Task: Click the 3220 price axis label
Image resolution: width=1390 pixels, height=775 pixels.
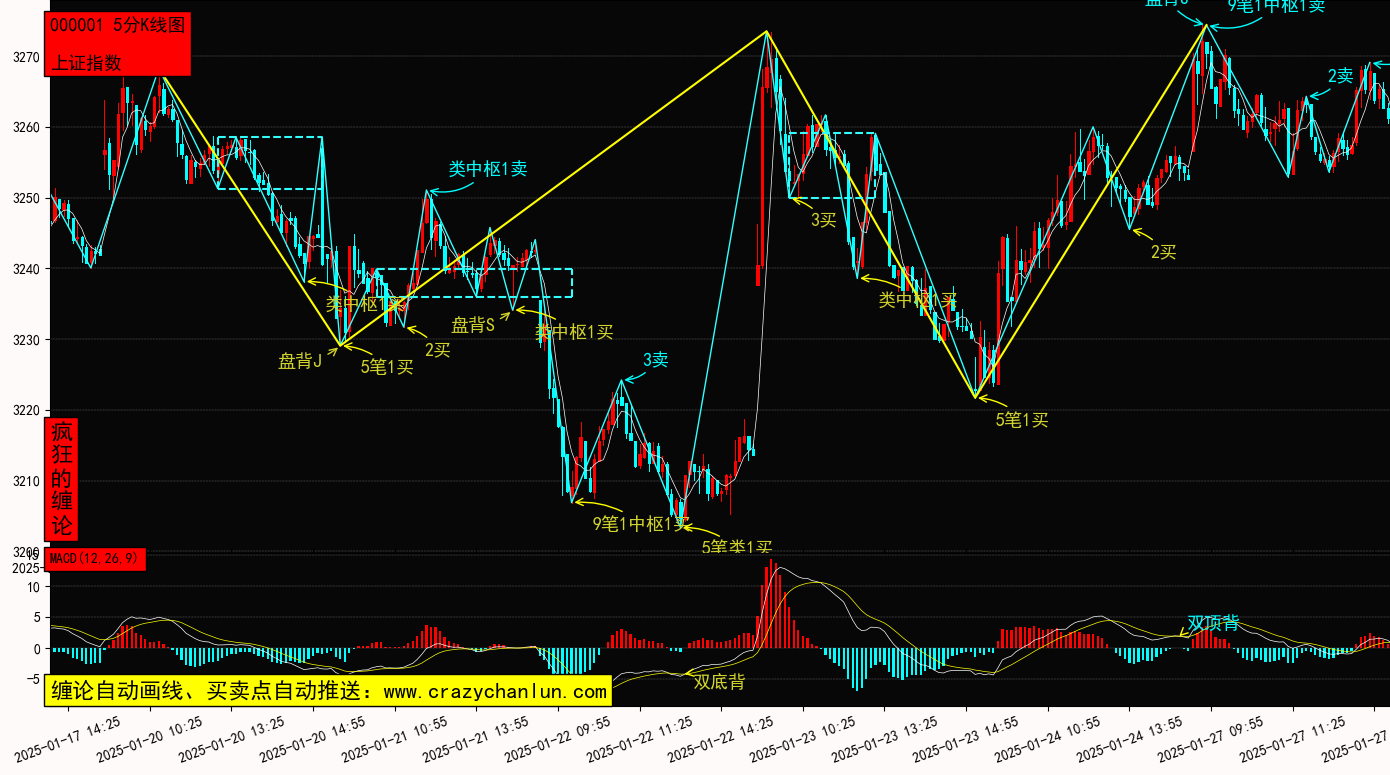Action: (x=26, y=410)
